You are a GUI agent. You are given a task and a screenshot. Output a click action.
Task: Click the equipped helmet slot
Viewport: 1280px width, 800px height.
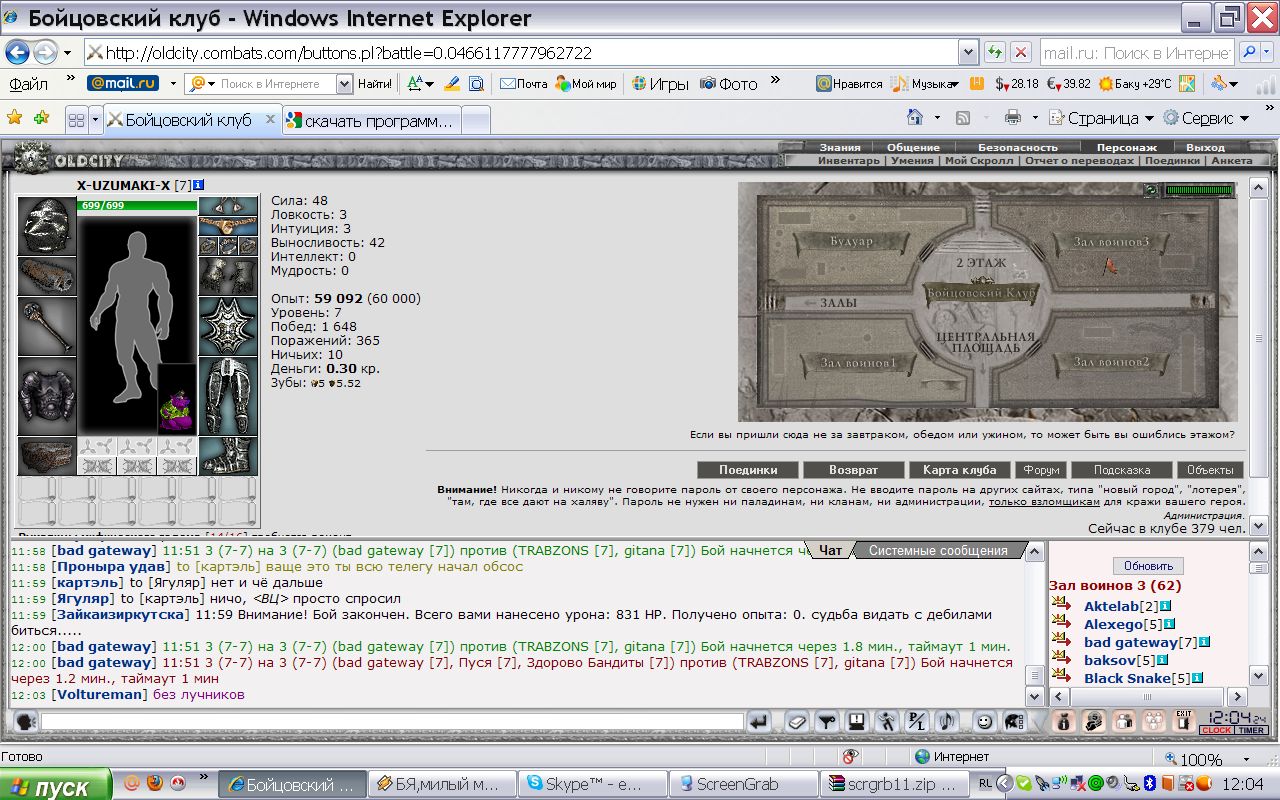click(x=48, y=226)
